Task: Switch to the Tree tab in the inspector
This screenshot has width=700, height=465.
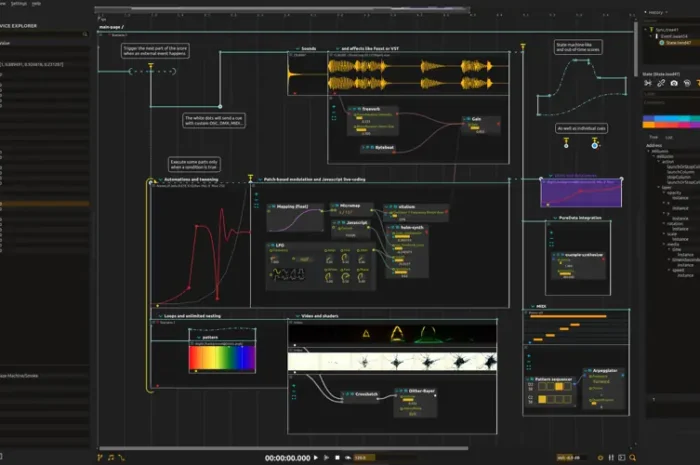Action: tap(653, 136)
